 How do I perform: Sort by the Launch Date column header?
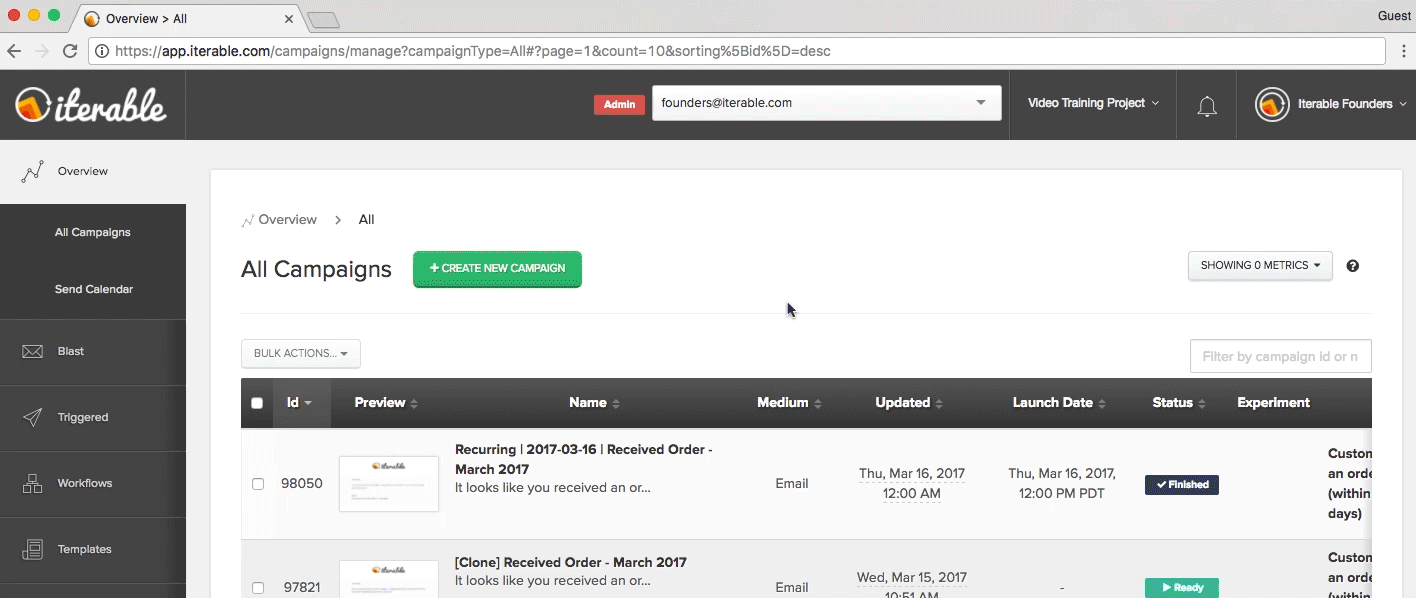click(x=1060, y=403)
